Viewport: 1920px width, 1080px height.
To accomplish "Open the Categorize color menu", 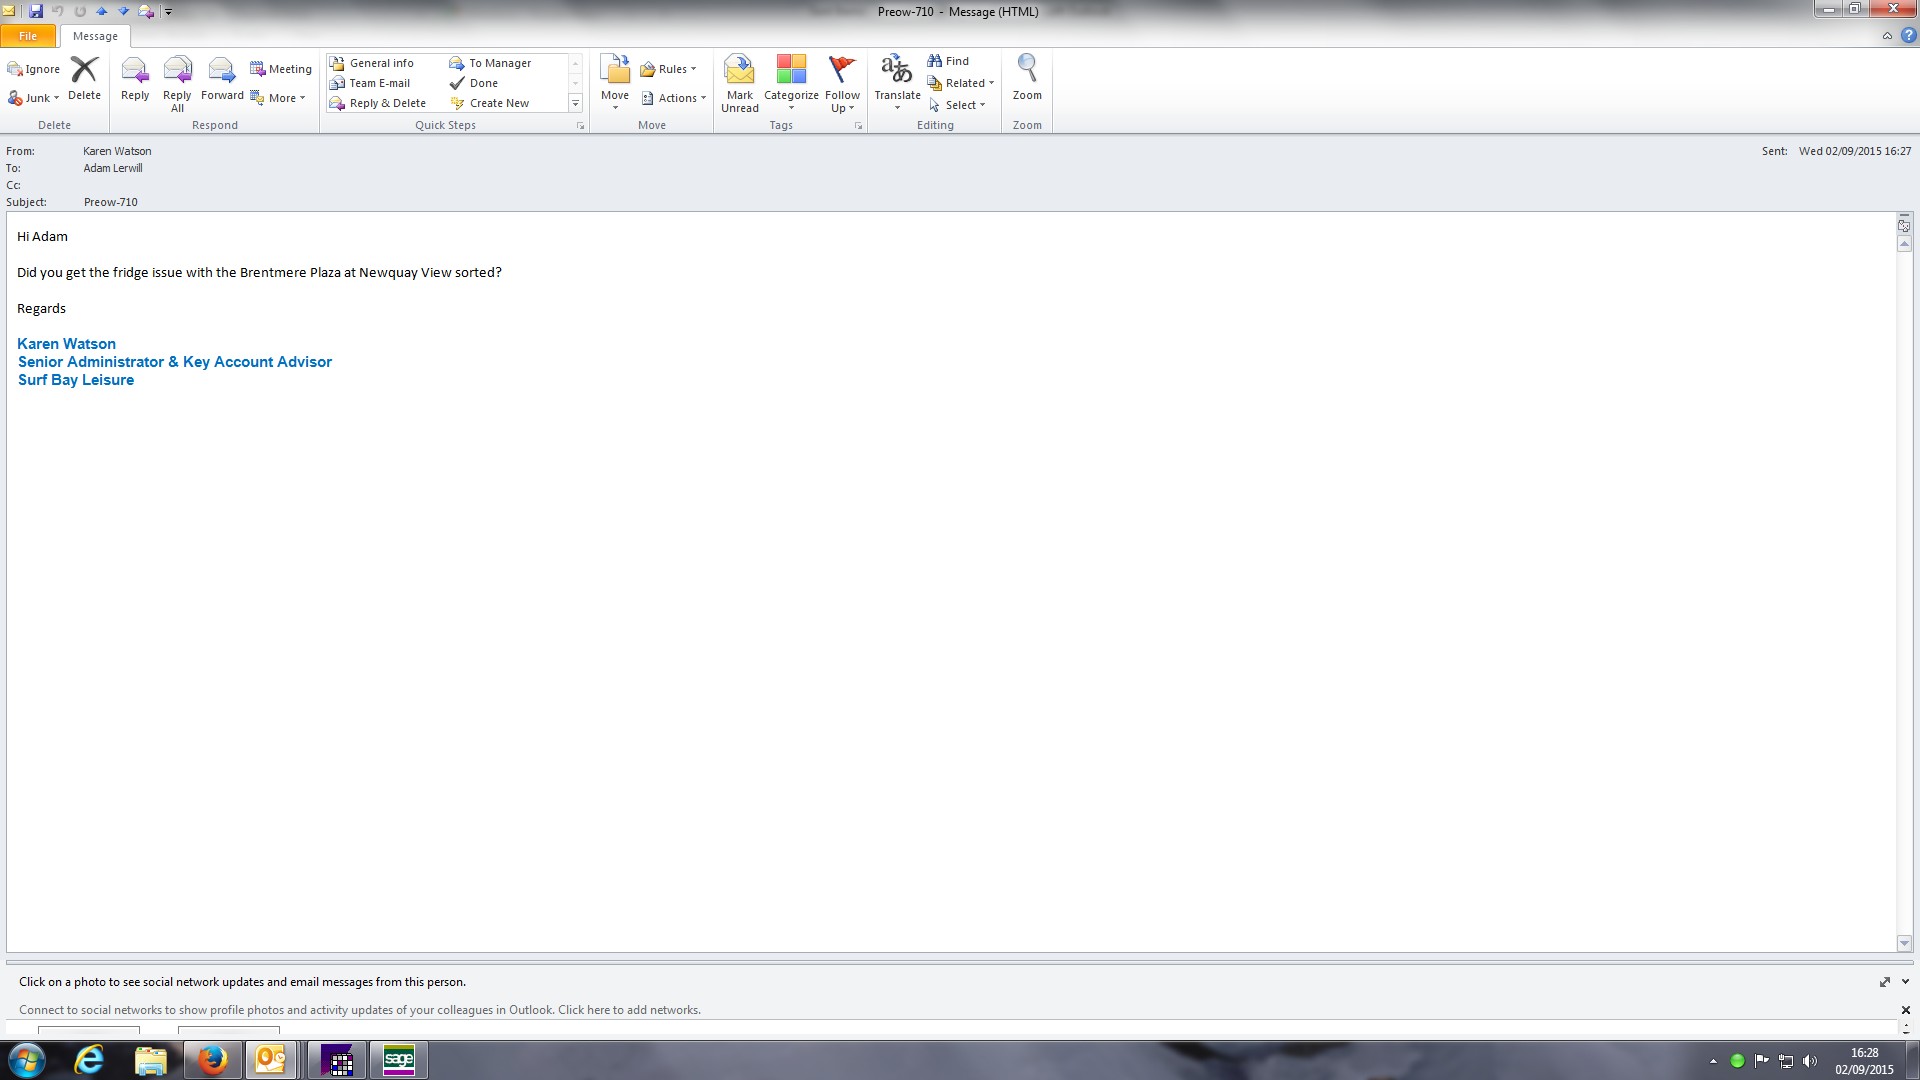I will (x=791, y=84).
